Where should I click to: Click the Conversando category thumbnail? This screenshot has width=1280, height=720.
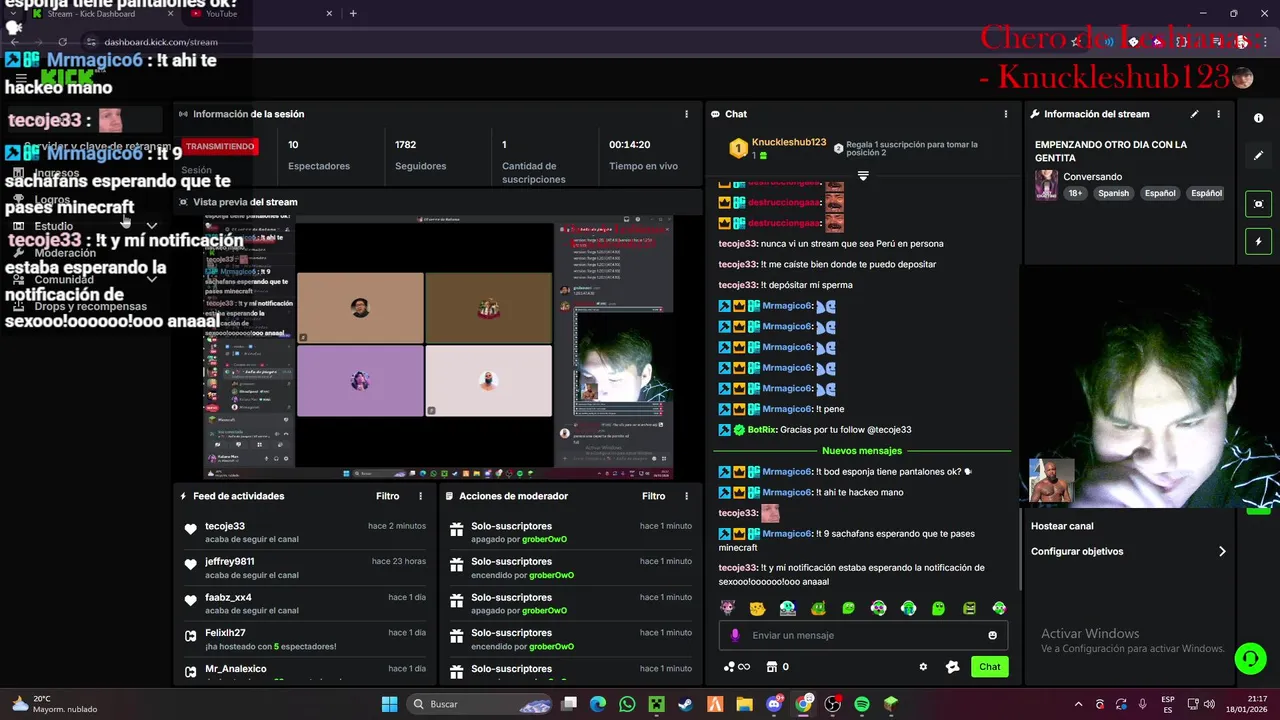click(x=1046, y=185)
